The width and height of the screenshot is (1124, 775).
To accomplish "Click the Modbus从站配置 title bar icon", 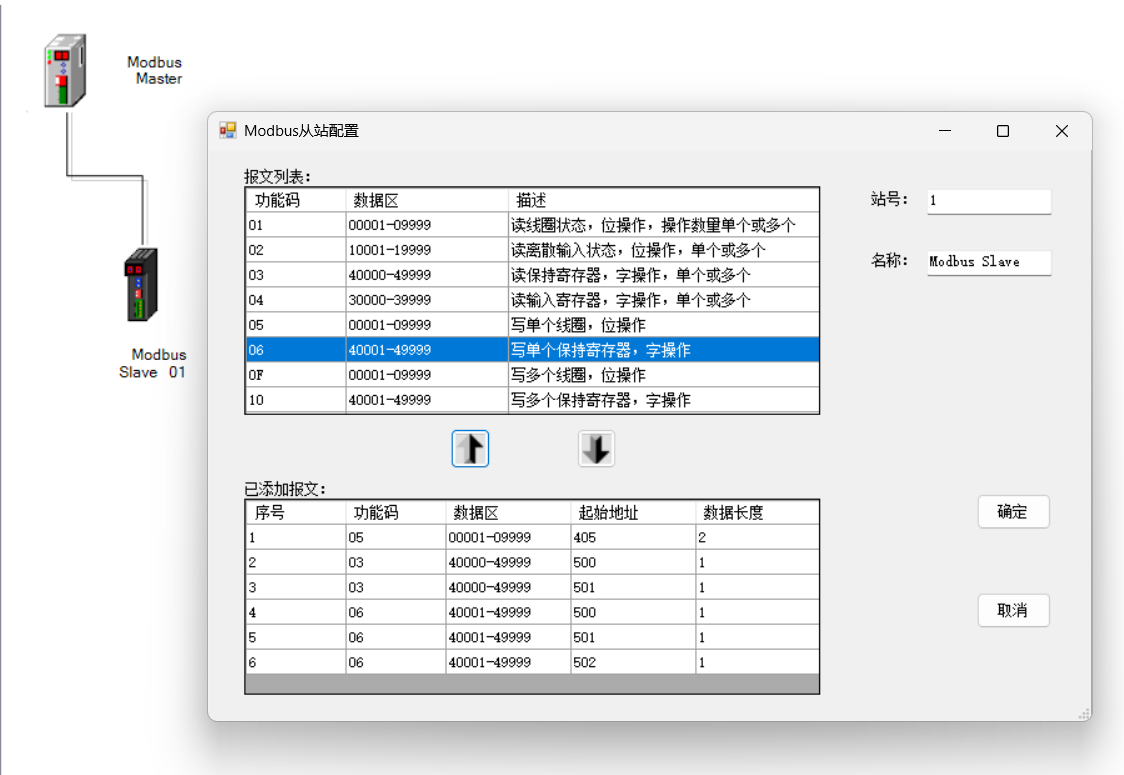I will 228,131.
